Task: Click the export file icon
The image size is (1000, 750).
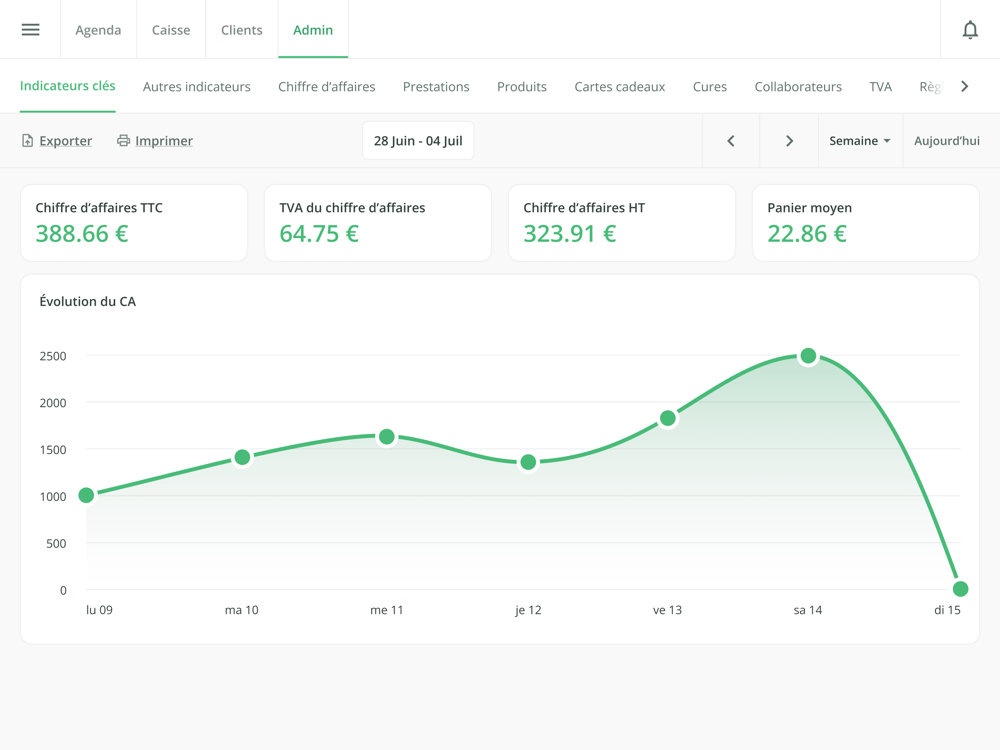Action: pyautogui.click(x=28, y=141)
